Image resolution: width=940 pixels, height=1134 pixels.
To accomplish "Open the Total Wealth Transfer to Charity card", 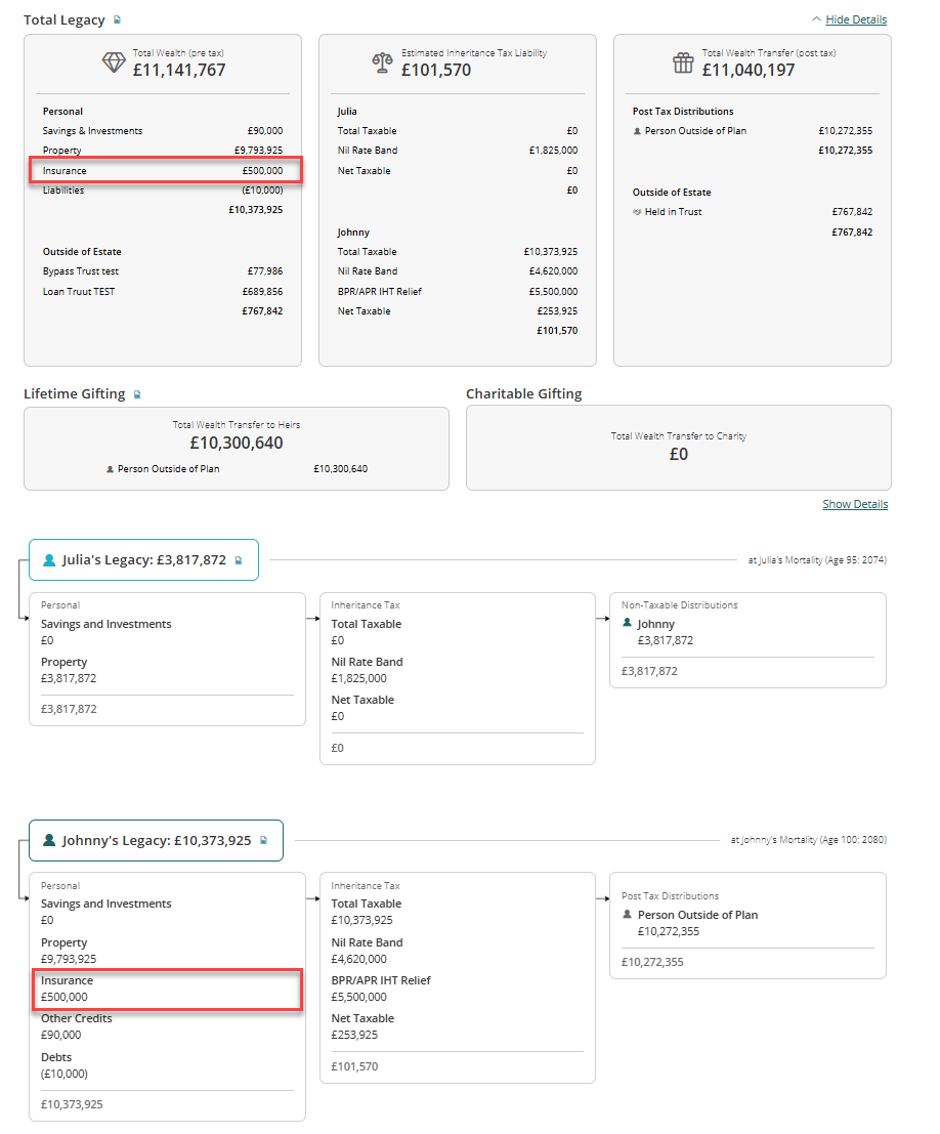I will tap(678, 448).
